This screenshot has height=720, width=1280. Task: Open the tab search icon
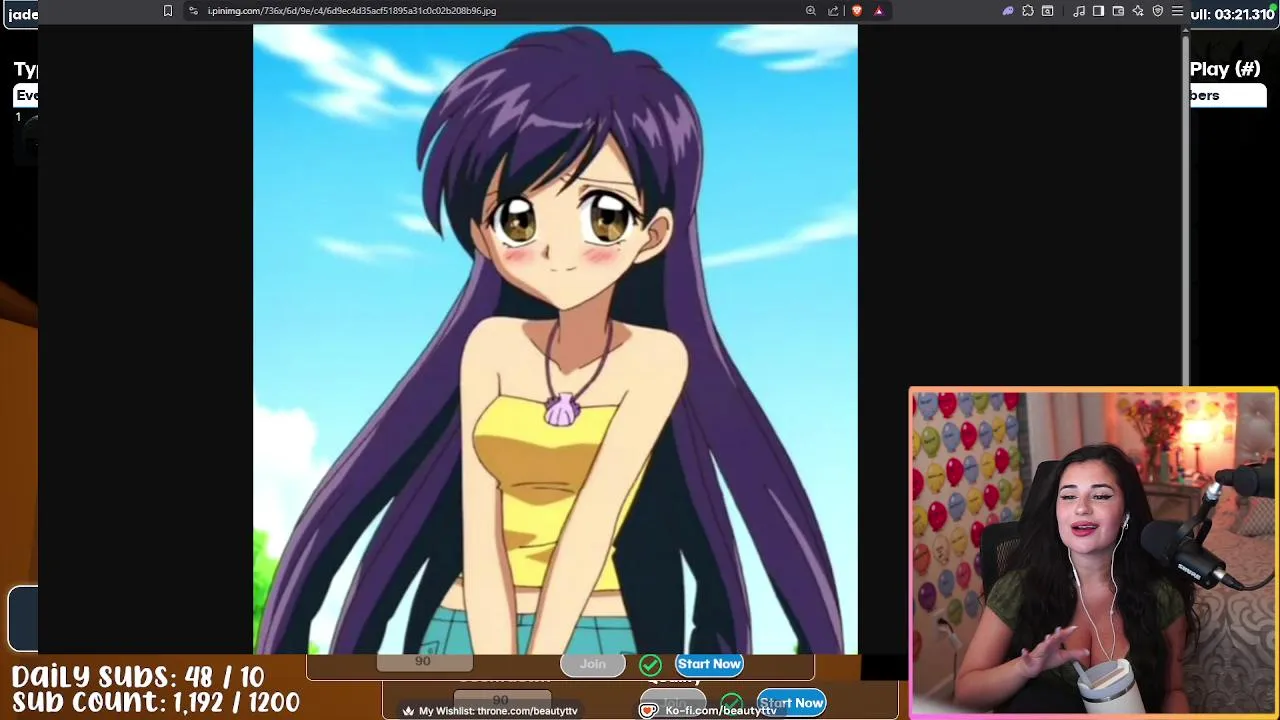1048,11
